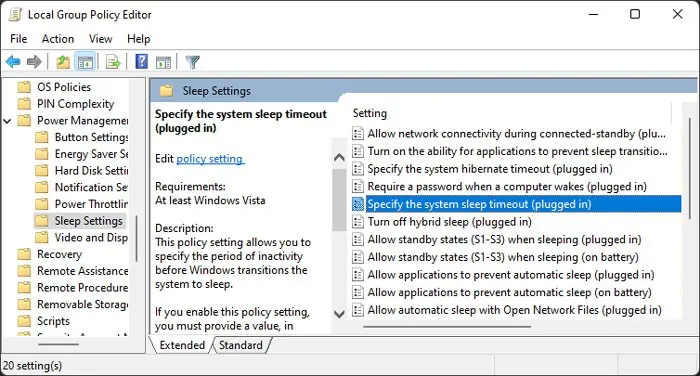
Task: Click description pane scroll up arrow
Action: click(339, 157)
